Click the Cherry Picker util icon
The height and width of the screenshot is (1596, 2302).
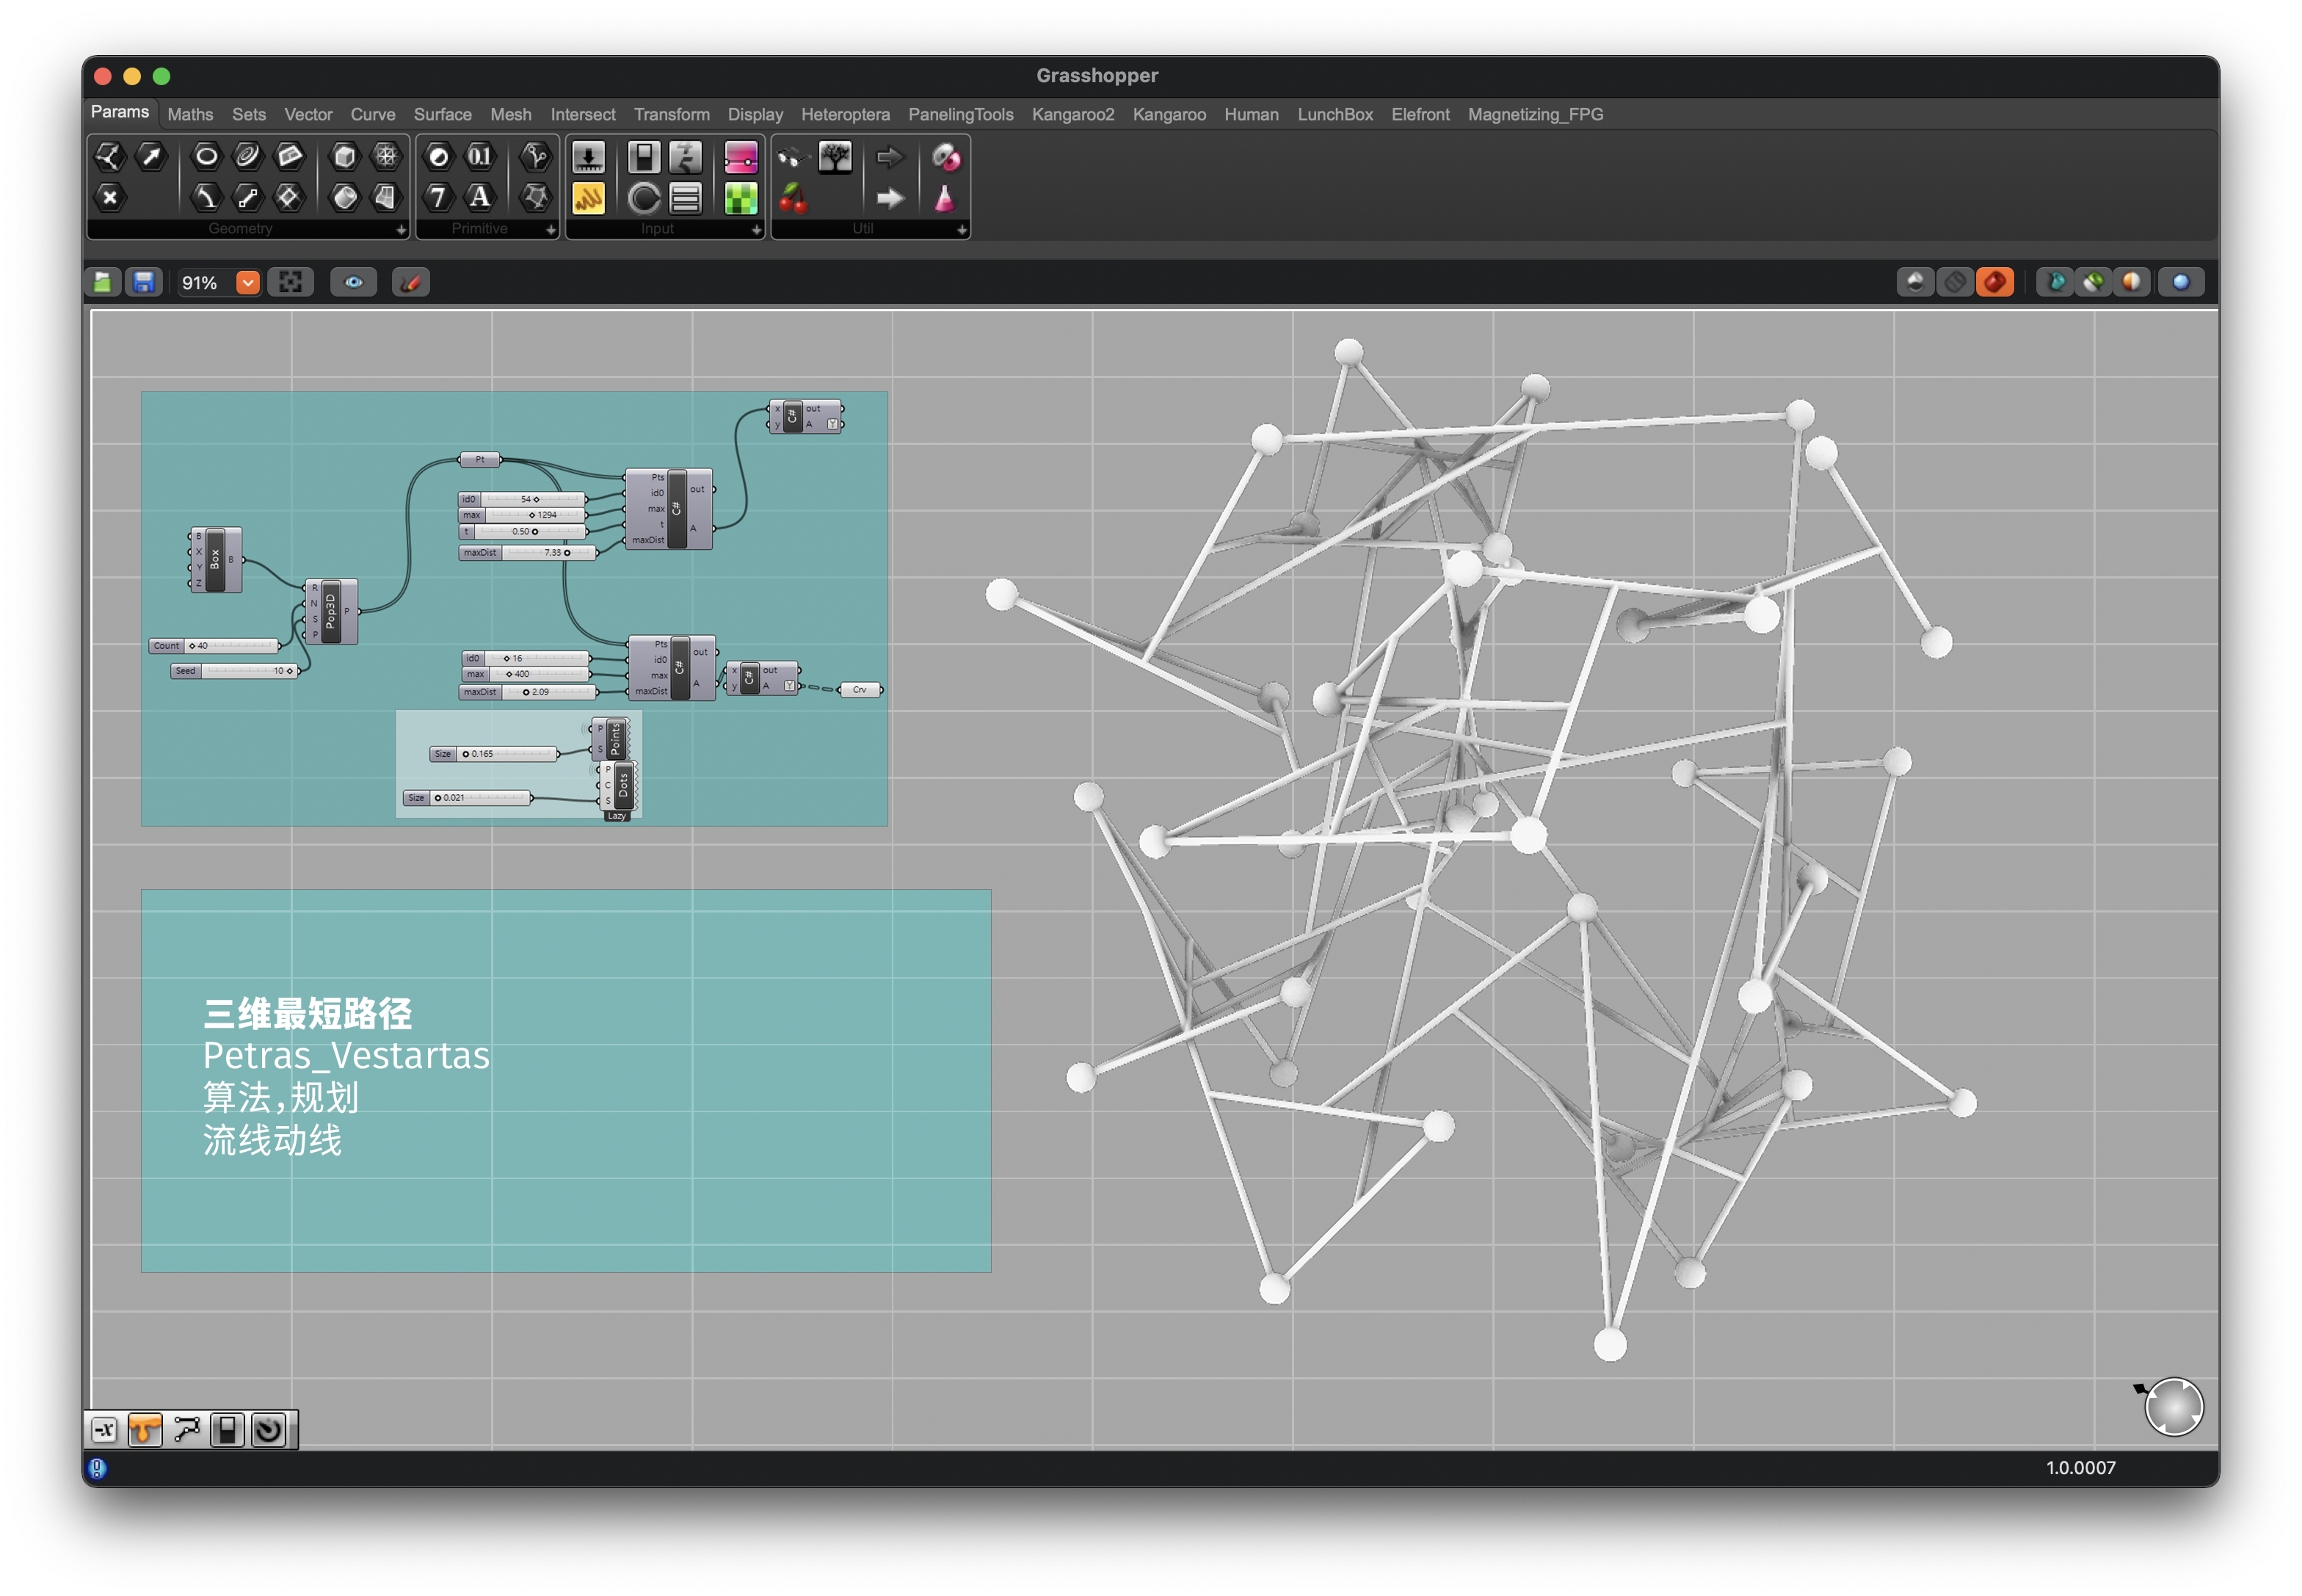coord(793,198)
